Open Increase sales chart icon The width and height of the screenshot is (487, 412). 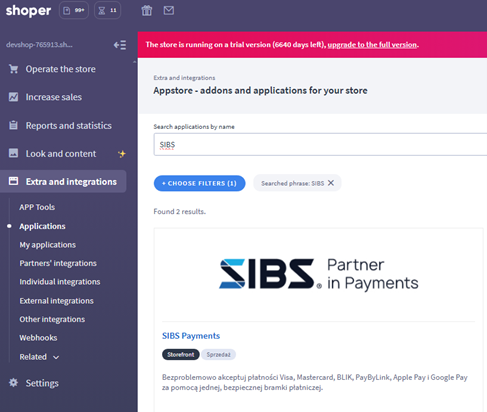[13, 97]
